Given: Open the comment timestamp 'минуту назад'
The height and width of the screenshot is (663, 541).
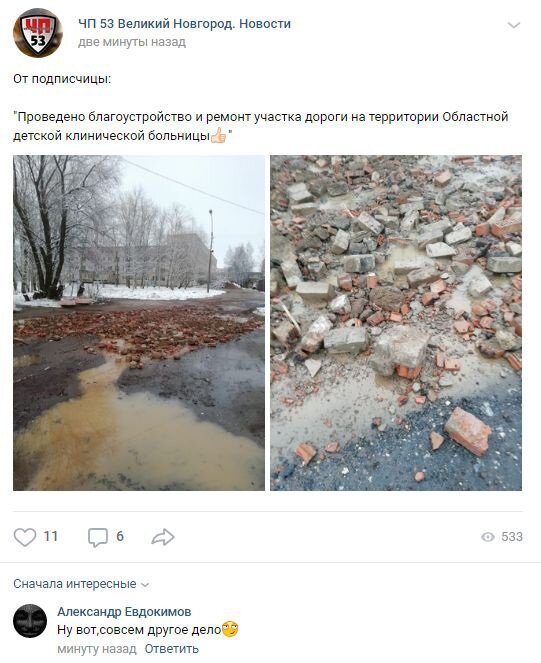Looking at the screenshot, I should click(97, 649).
